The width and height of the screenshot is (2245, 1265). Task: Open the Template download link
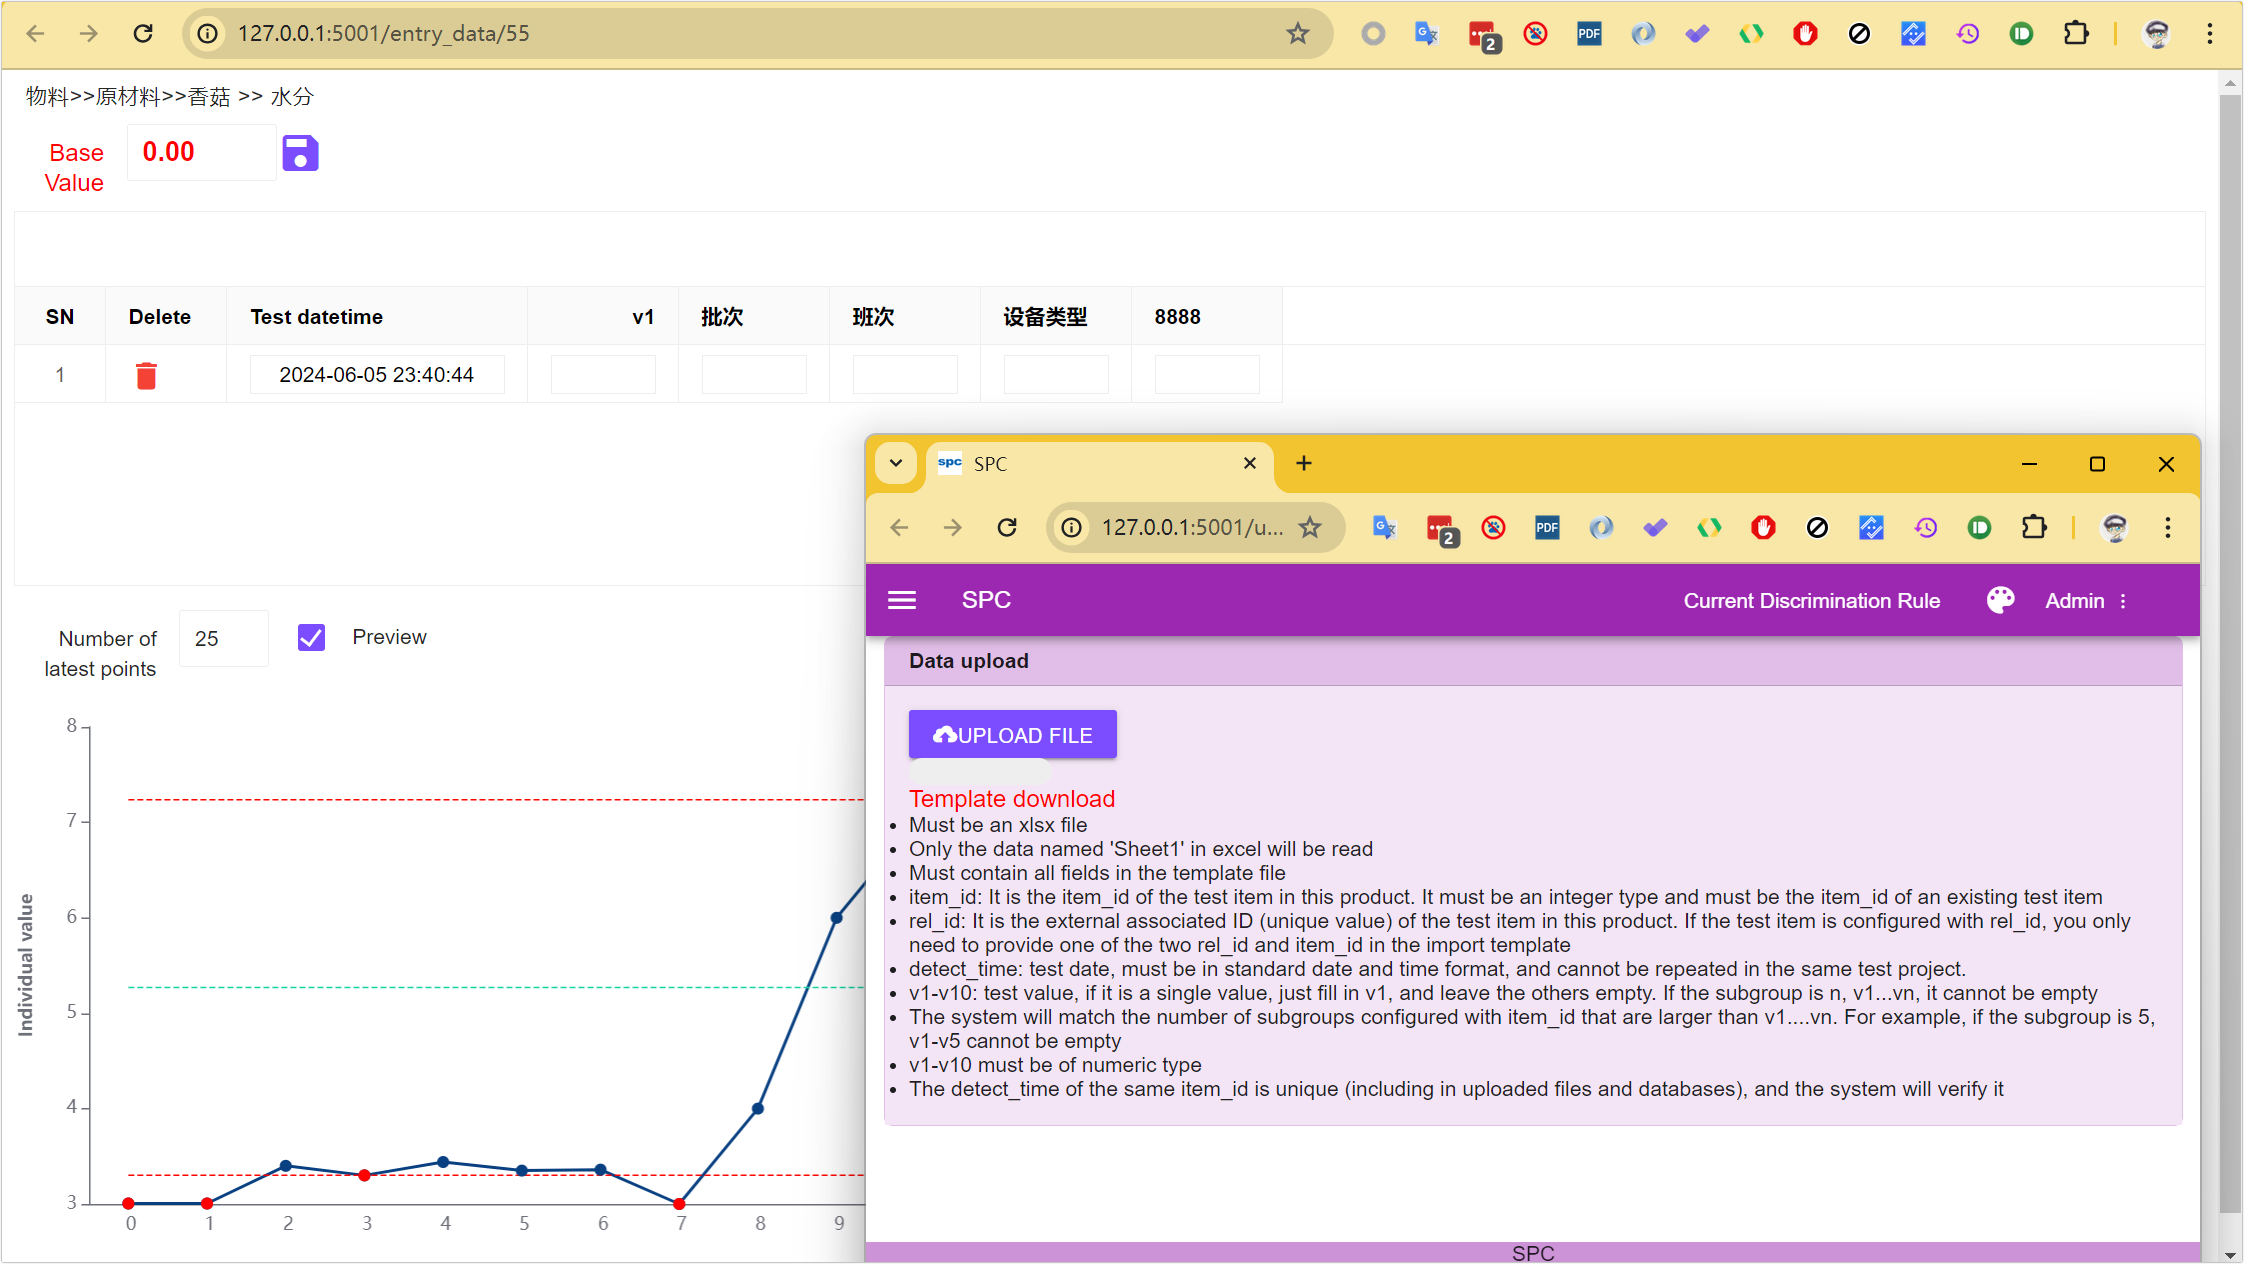pos(1012,799)
